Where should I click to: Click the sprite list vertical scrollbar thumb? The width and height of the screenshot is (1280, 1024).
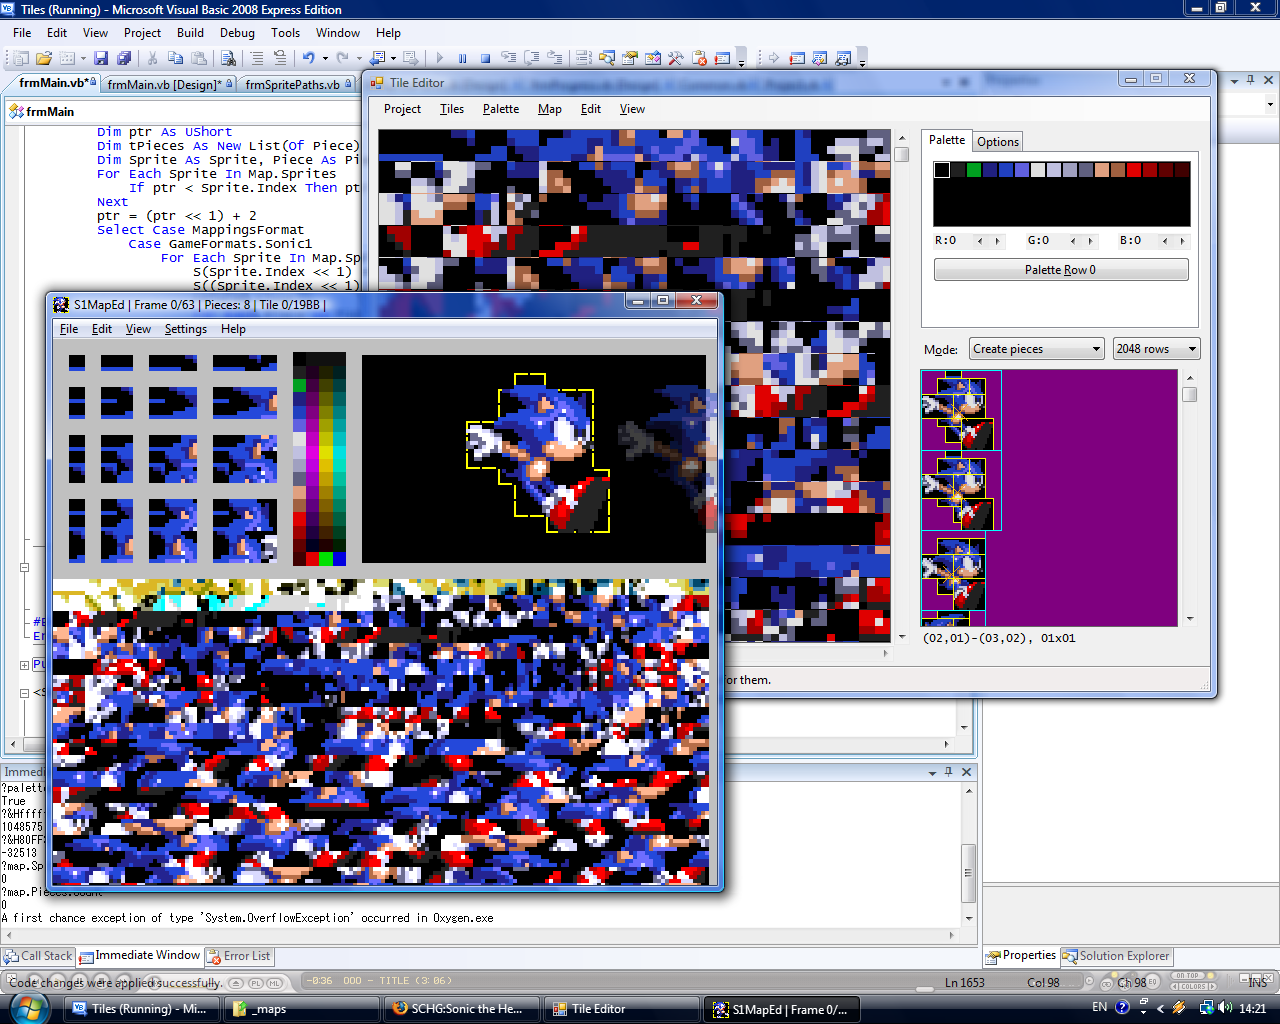1189,394
